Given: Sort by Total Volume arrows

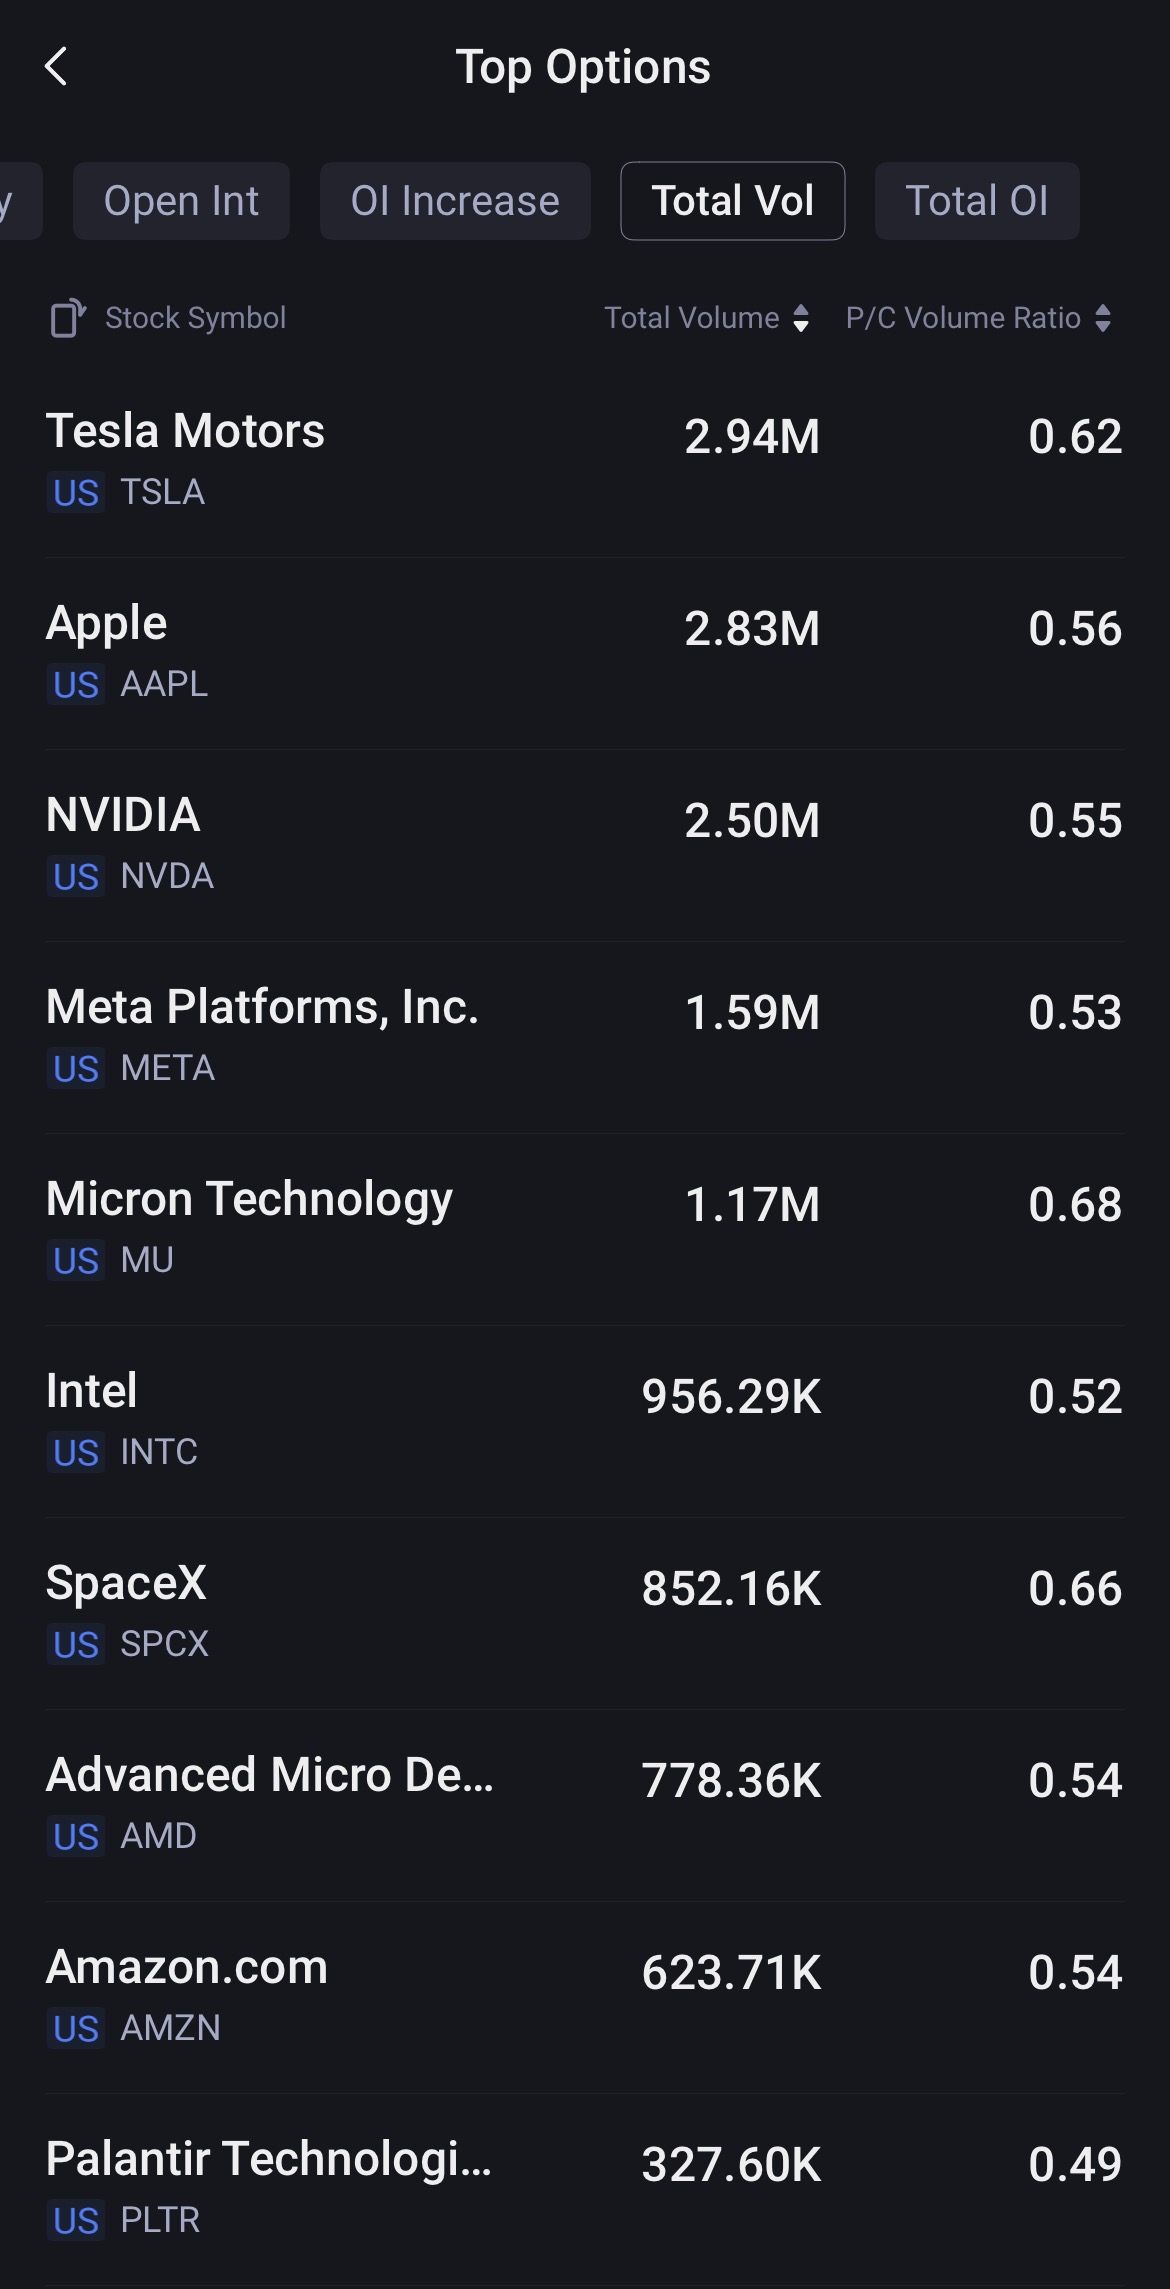Looking at the screenshot, I should click(x=801, y=318).
